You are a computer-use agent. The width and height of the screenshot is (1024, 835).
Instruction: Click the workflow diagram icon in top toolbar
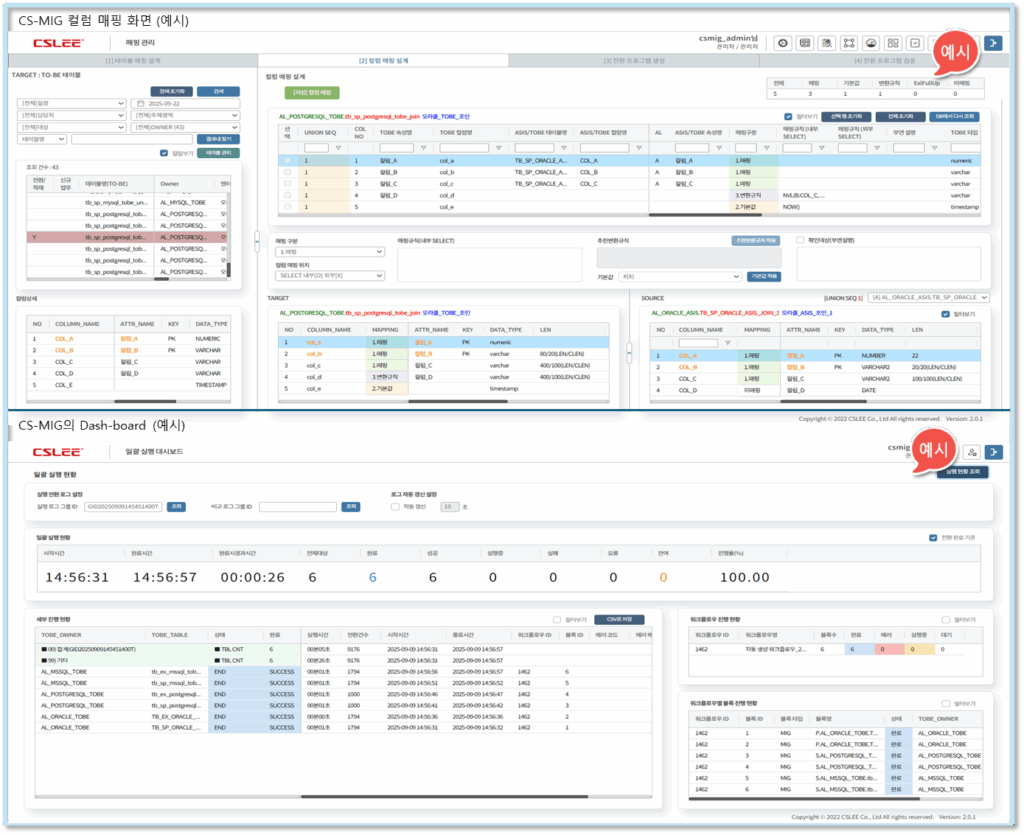coord(849,43)
